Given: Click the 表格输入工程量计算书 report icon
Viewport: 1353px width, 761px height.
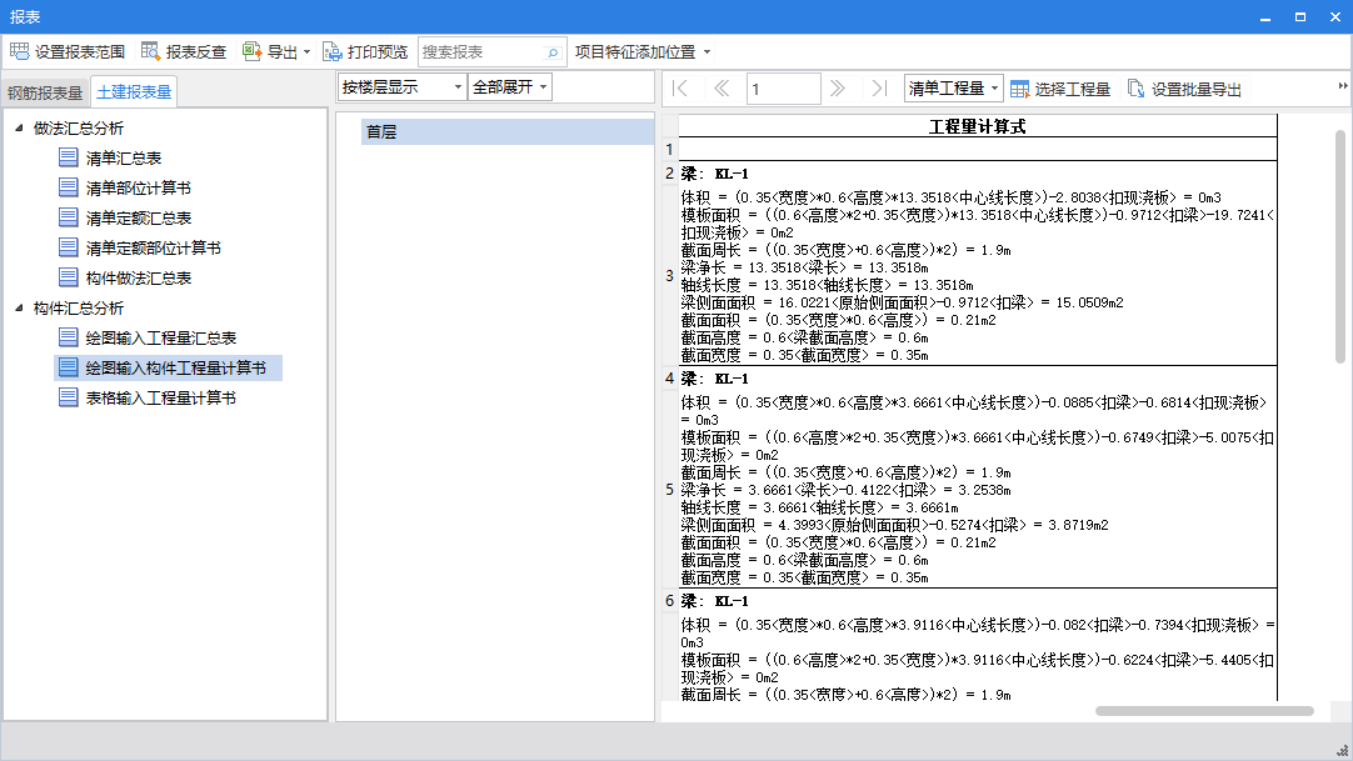Looking at the screenshot, I should pyautogui.click(x=68, y=397).
